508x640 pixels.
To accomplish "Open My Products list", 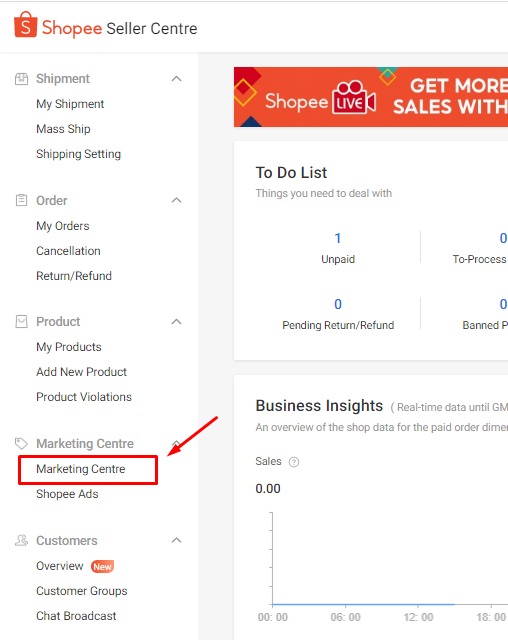I will pos(69,347).
